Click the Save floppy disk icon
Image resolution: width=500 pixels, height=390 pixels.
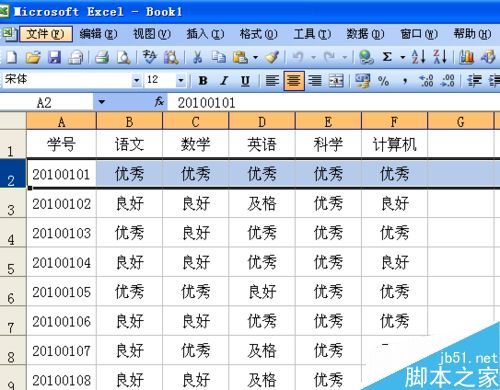click(x=54, y=57)
